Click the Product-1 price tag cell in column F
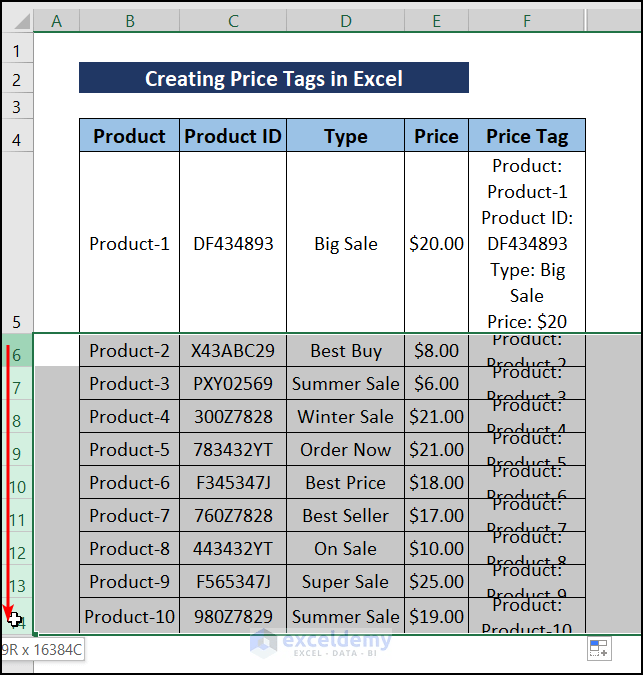Screen dimensions: 643x675 (527, 243)
